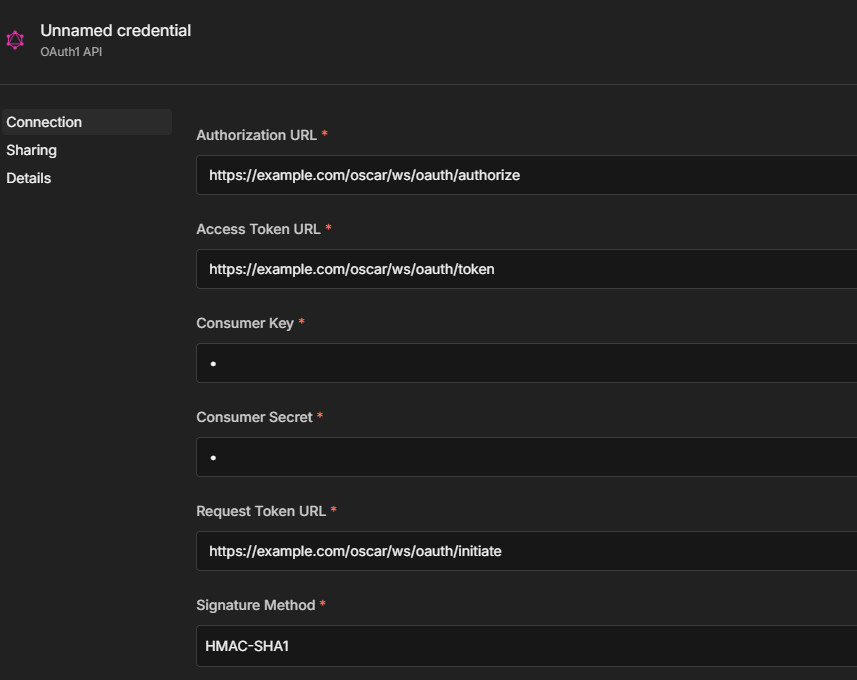Click the pink credential type icon
This screenshot has height=680, width=857.
(x=15, y=40)
